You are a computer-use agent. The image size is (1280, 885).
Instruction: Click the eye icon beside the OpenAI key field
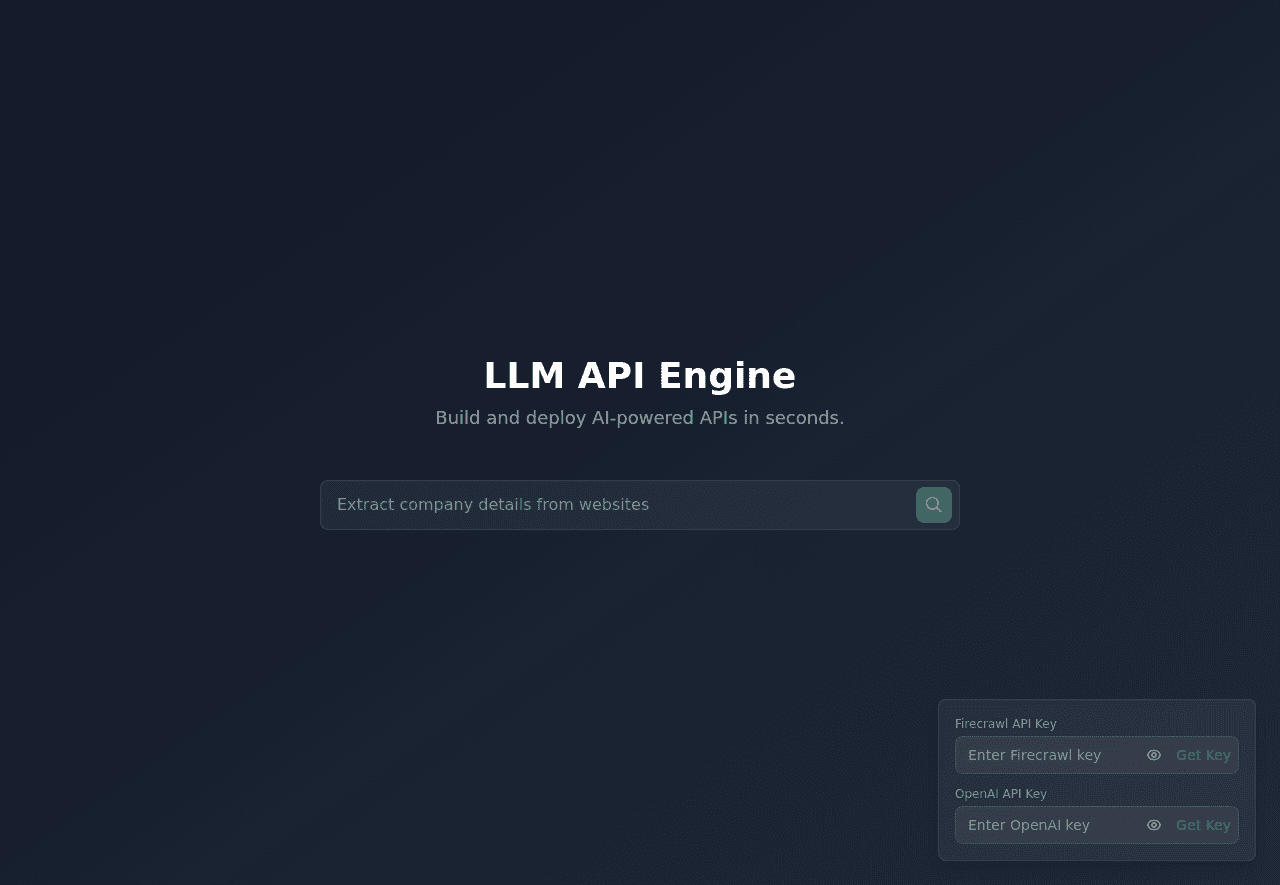[1154, 825]
